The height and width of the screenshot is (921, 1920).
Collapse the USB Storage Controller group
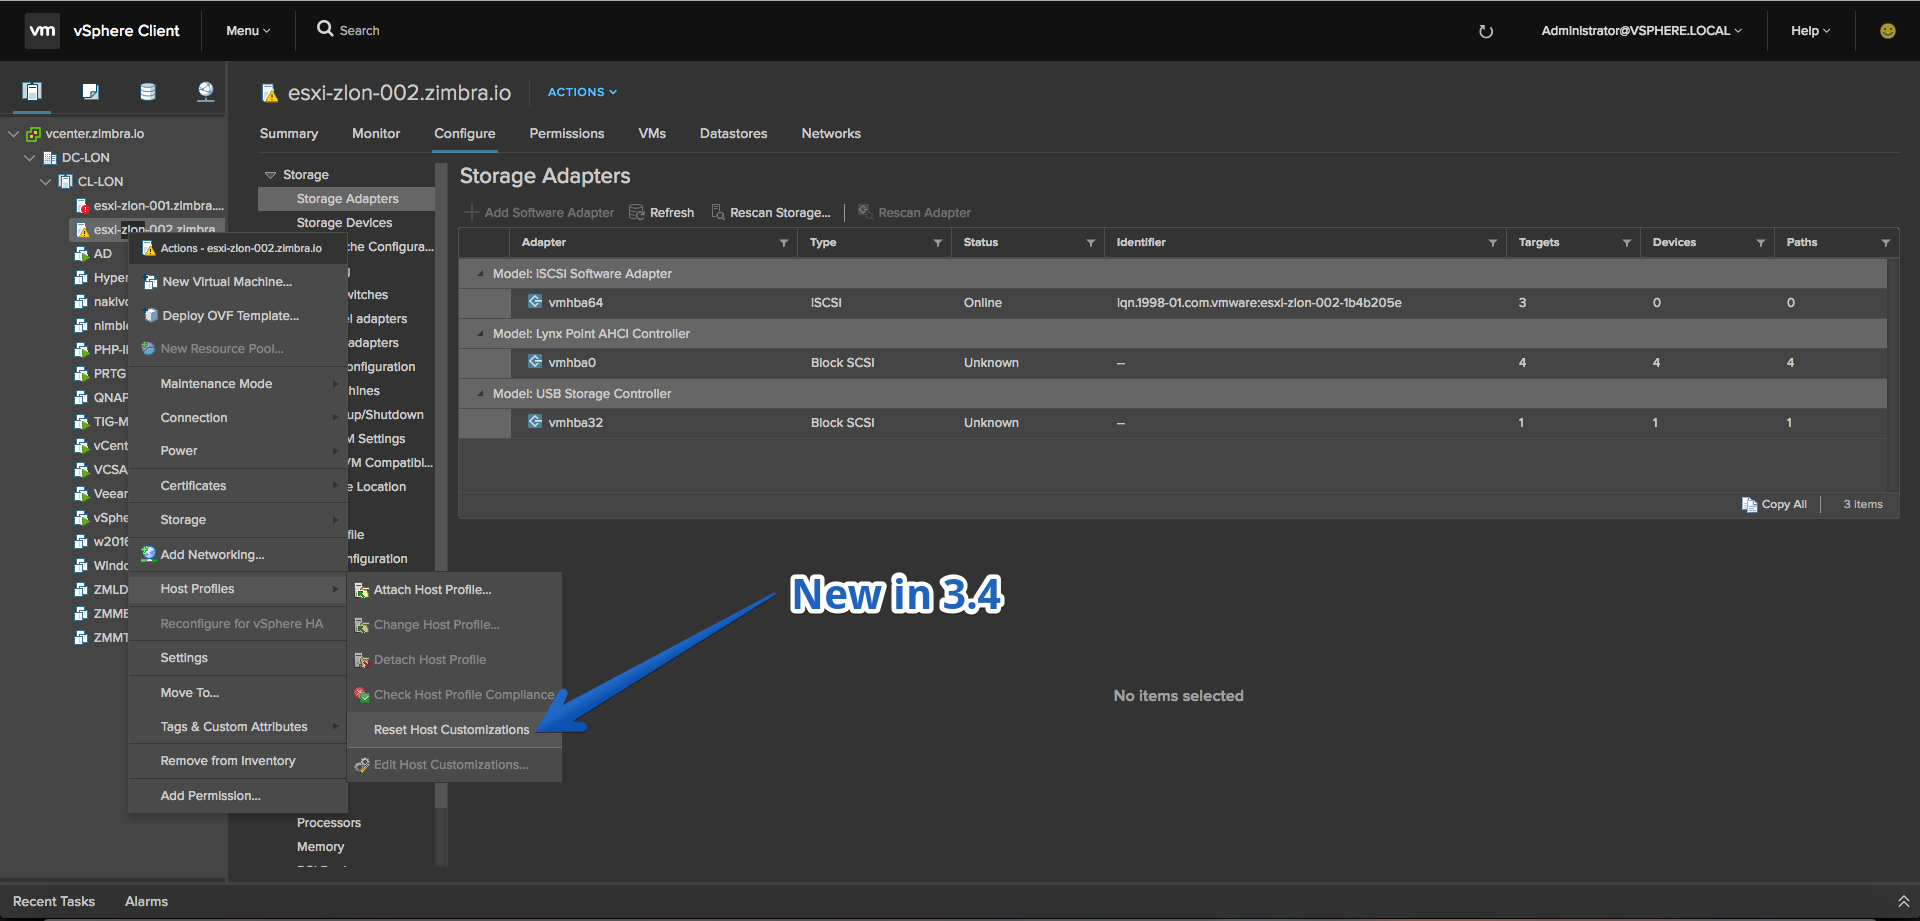tap(481, 394)
